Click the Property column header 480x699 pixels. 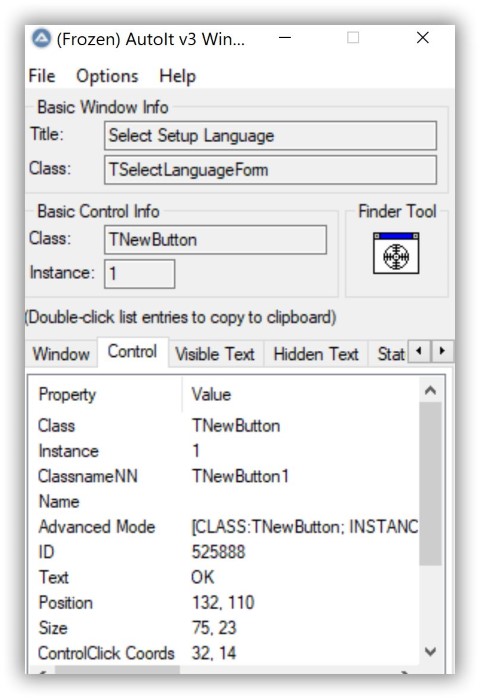pos(106,395)
